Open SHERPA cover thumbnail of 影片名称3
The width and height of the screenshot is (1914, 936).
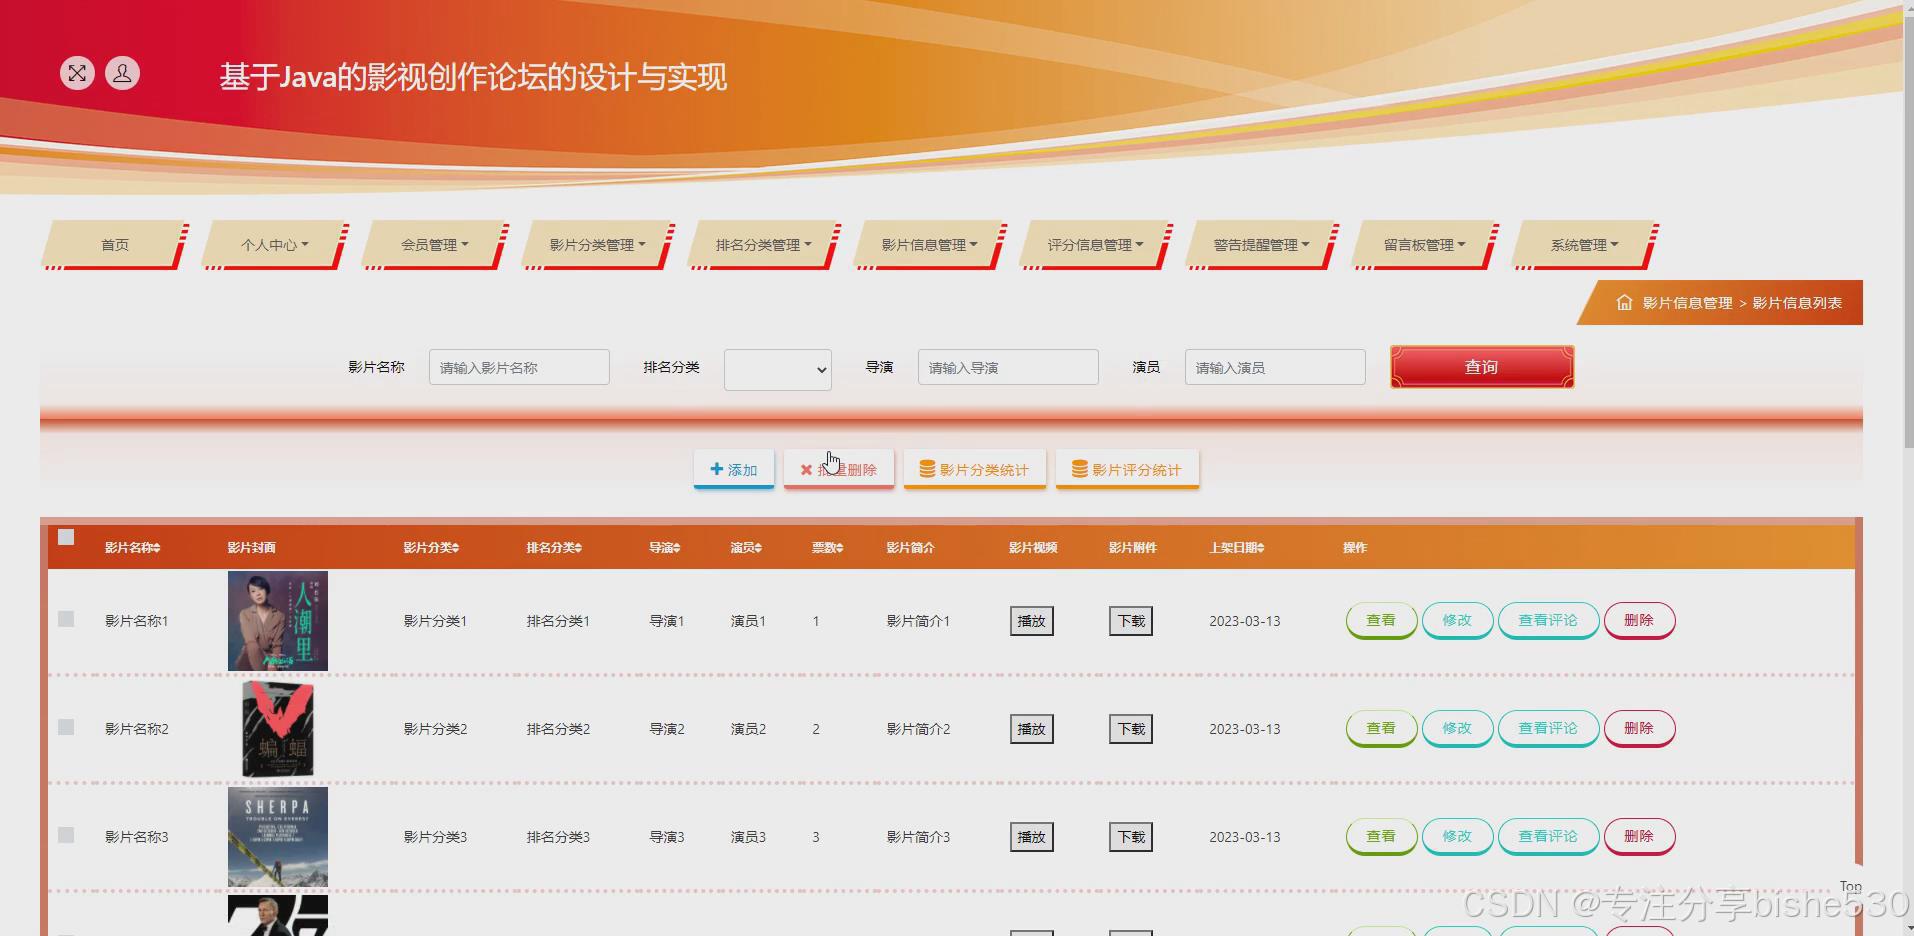pos(278,837)
